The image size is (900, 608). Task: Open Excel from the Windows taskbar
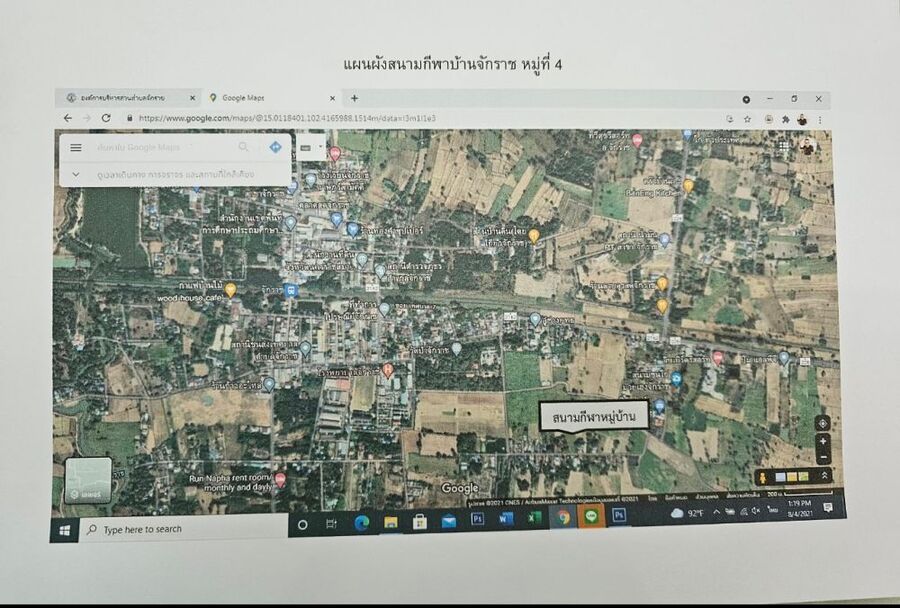[x=534, y=519]
